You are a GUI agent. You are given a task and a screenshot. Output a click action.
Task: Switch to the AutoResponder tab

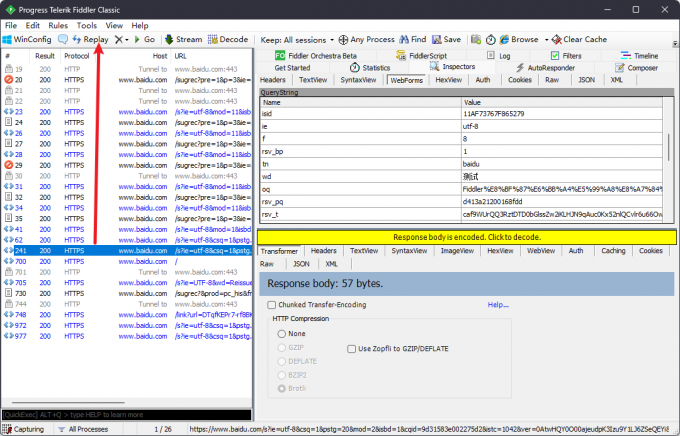point(546,68)
